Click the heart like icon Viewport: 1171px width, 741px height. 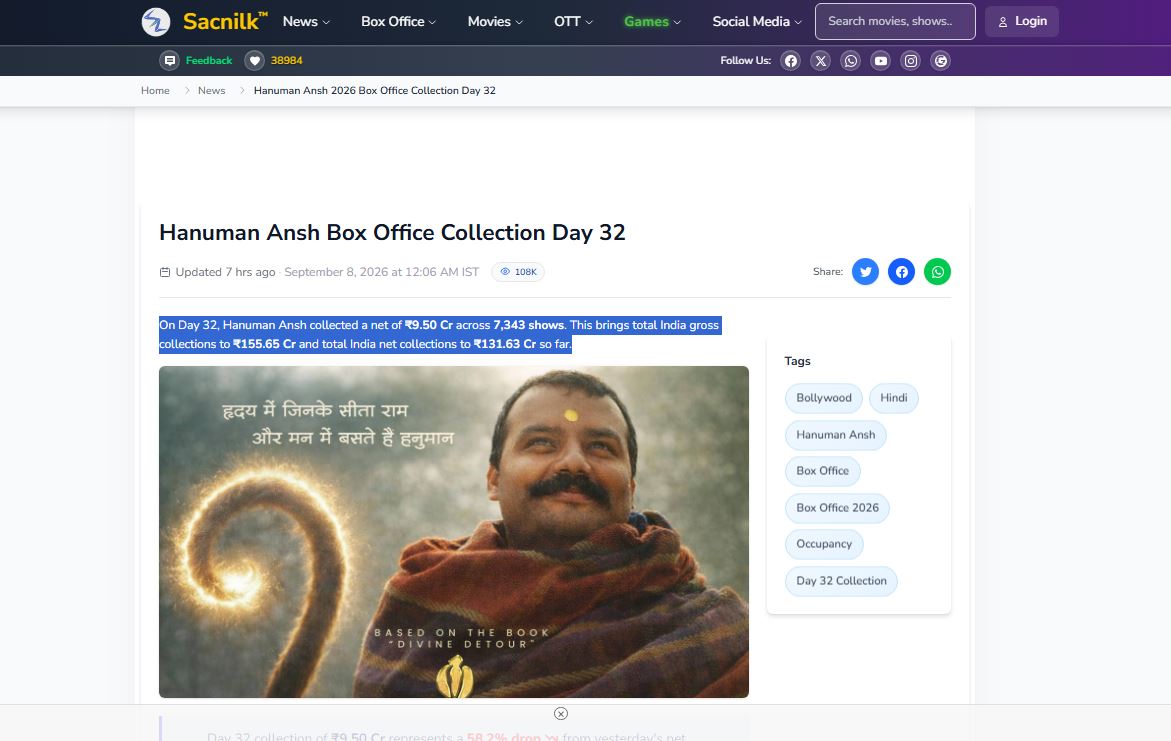click(255, 61)
